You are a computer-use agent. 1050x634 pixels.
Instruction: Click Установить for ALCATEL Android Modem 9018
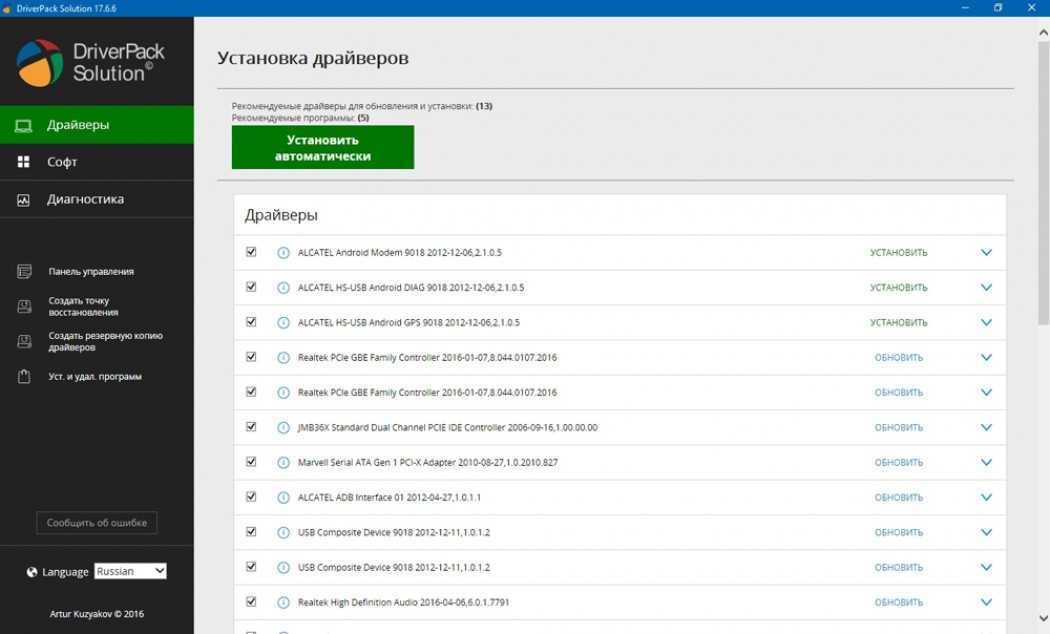click(899, 252)
